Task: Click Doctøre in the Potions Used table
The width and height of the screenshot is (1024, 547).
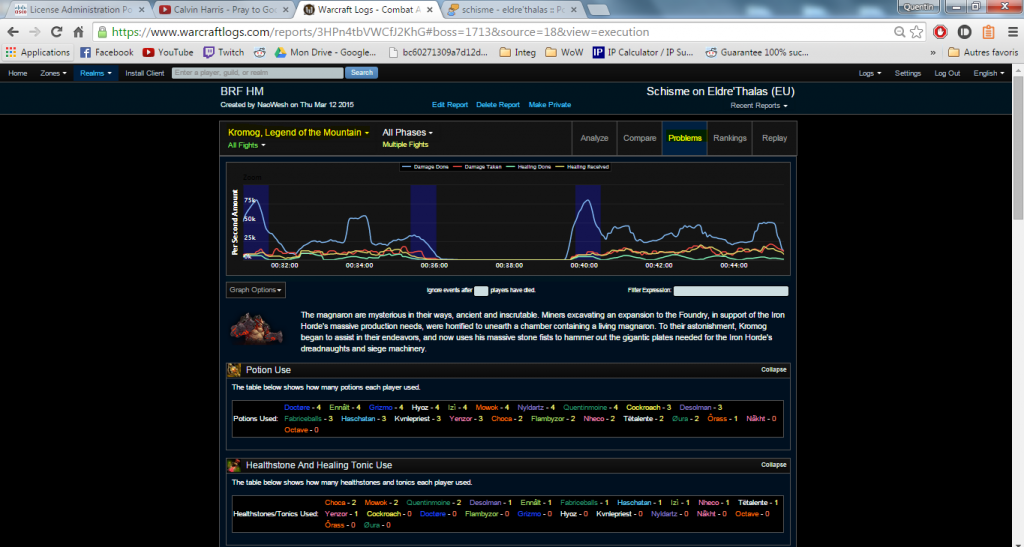Action: point(297,407)
